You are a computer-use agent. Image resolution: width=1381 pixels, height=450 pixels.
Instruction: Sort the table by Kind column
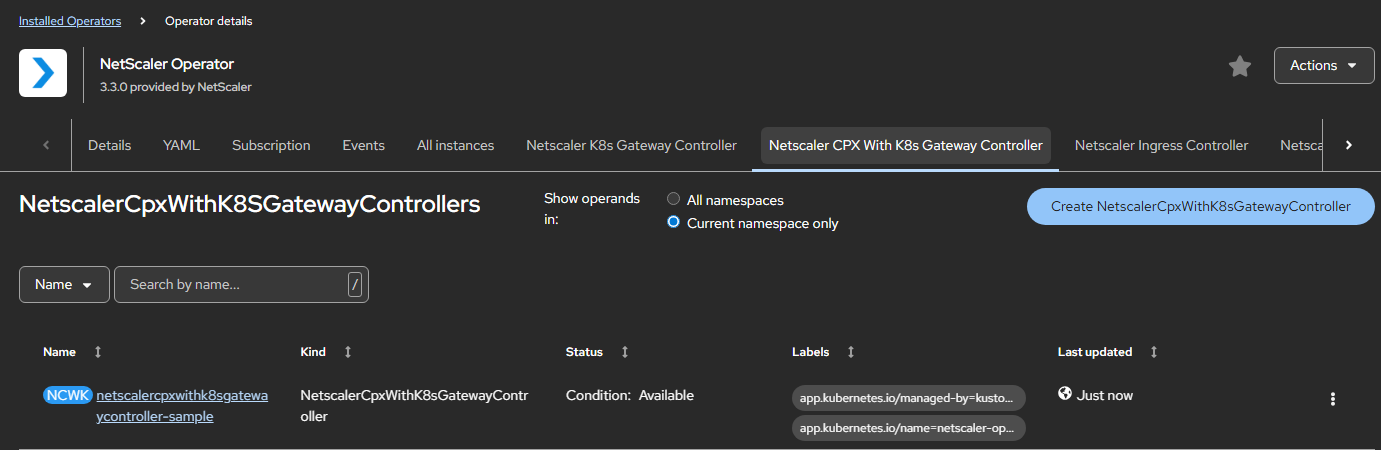pos(347,352)
